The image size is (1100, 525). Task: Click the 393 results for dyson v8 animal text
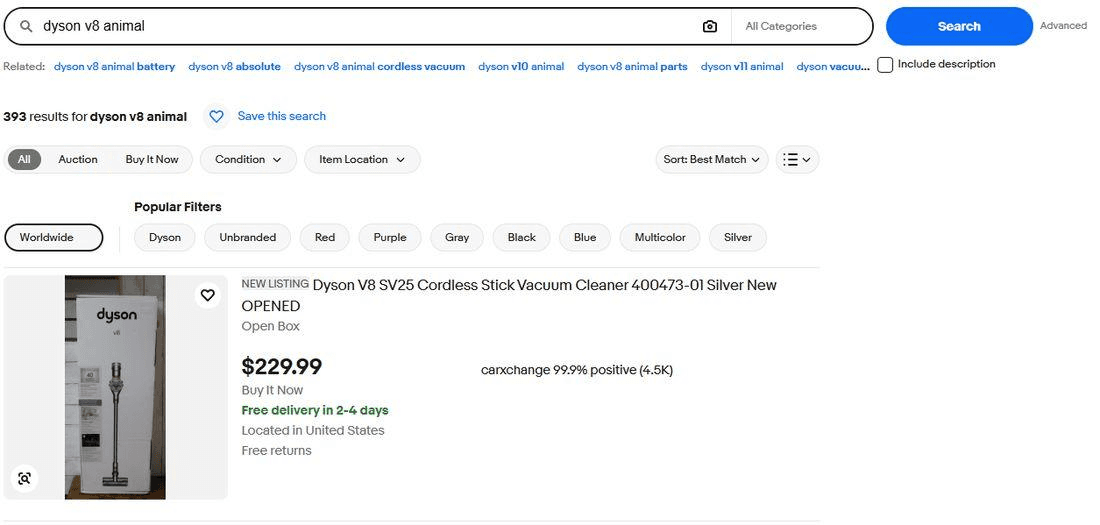coord(95,117)
